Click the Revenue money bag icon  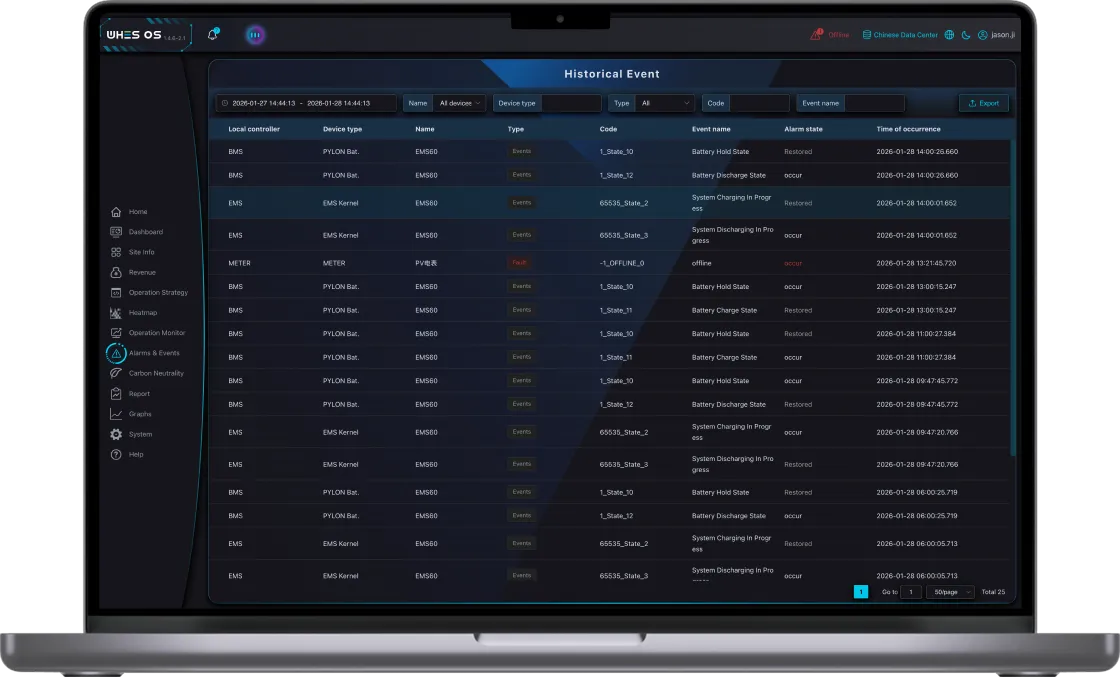pyautogui.click(x=116, y=272)
